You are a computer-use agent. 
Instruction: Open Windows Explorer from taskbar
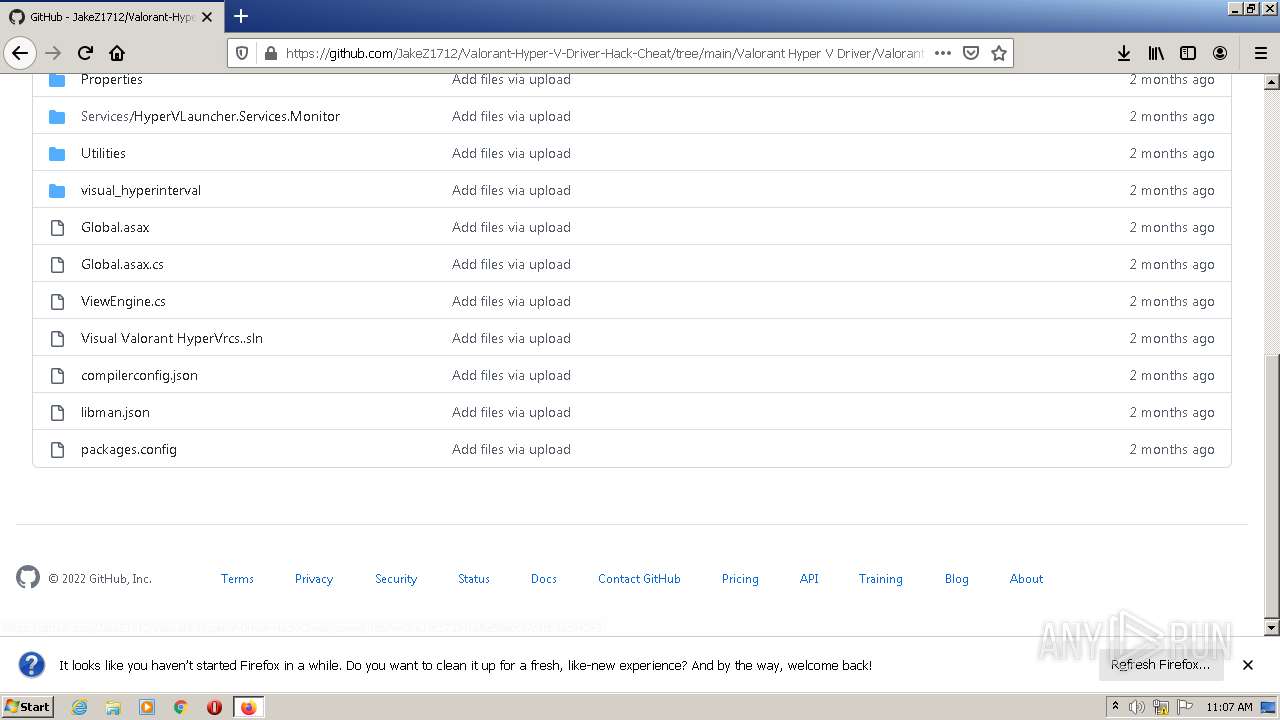(113, 707)
